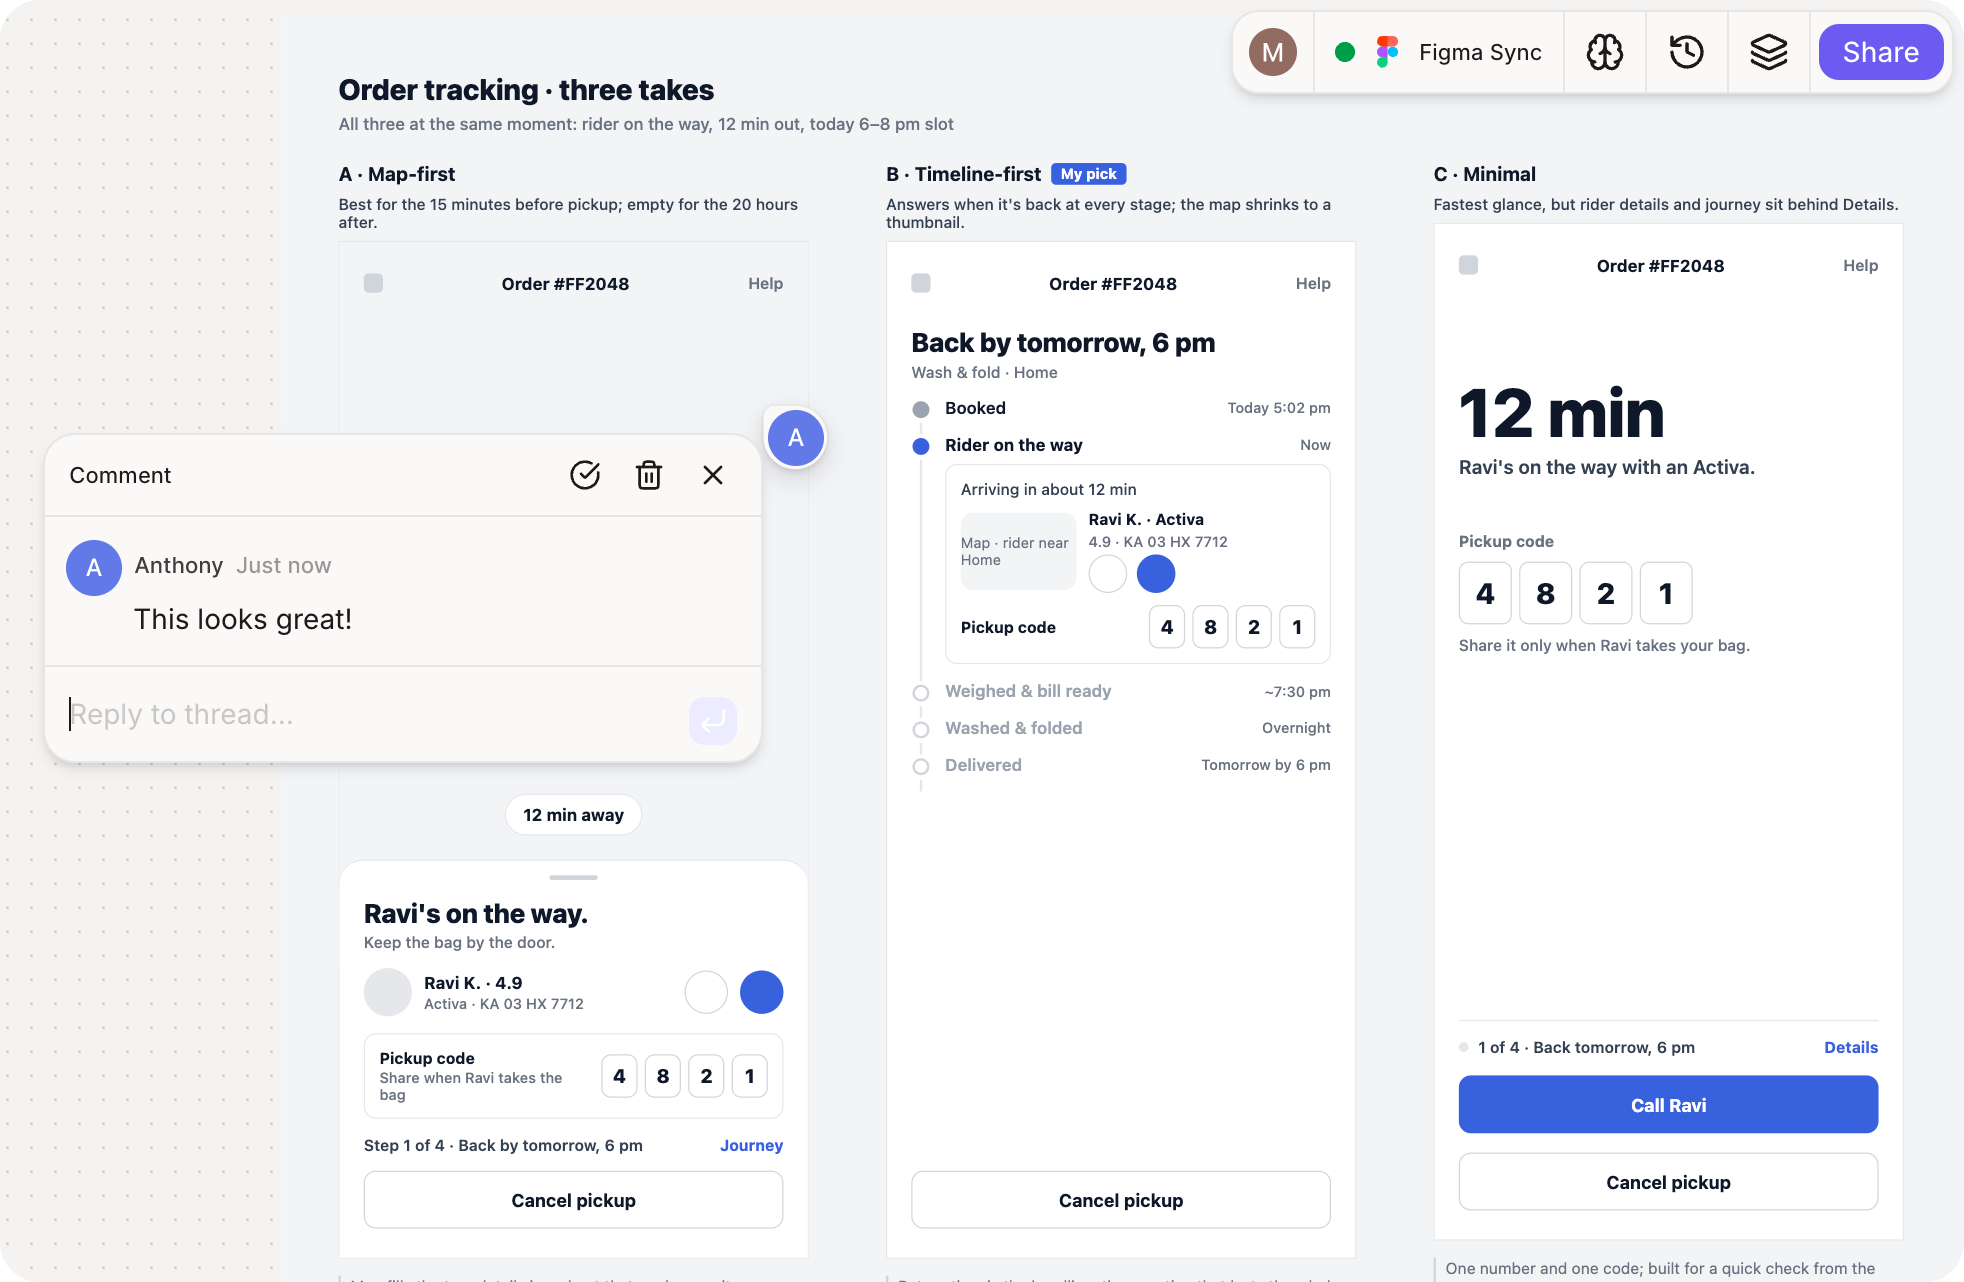Click Help in the Minimal card
The width and height of the screenshot is (1964, 1282).
click(1860, 266)
